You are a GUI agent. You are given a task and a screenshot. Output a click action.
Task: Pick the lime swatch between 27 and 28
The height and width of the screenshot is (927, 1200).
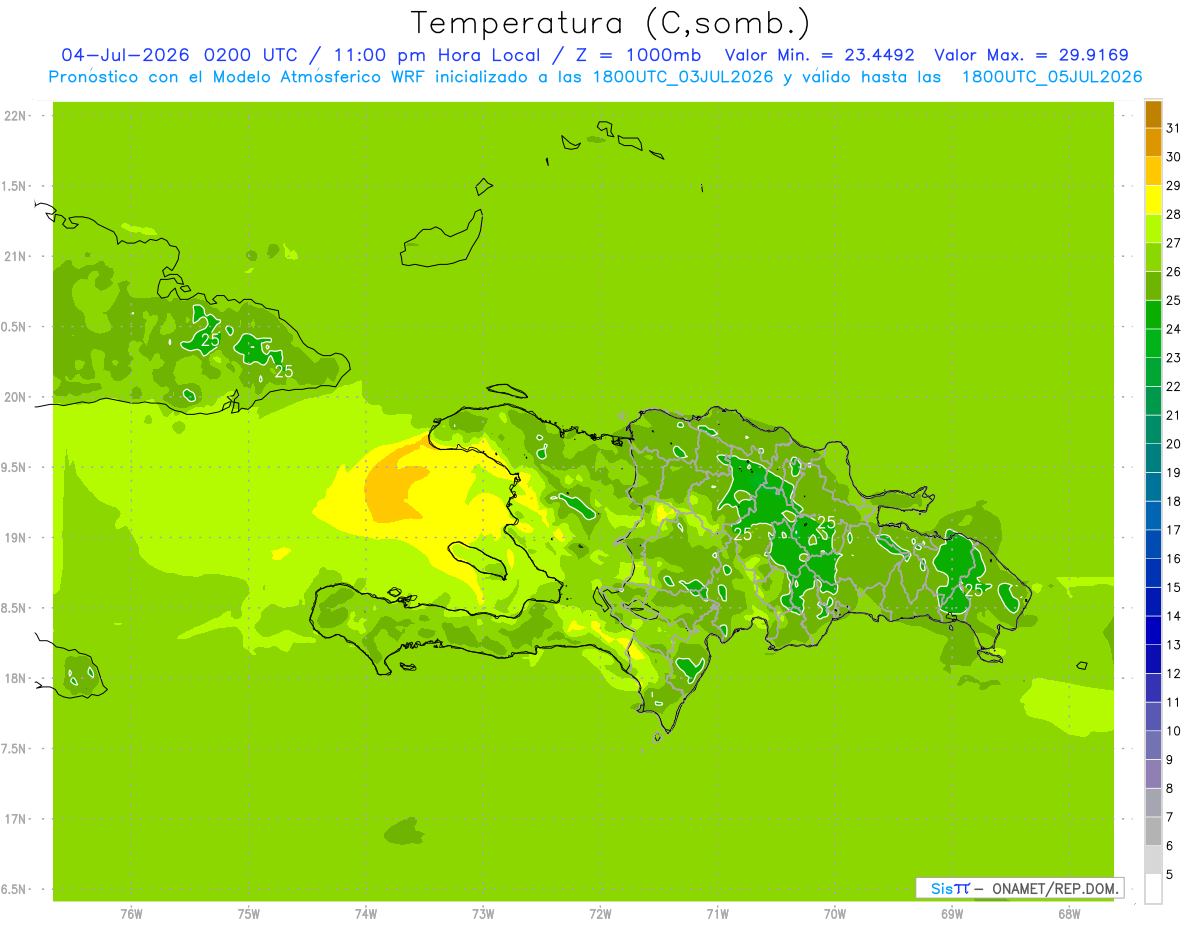click(x=1153, y=229)
